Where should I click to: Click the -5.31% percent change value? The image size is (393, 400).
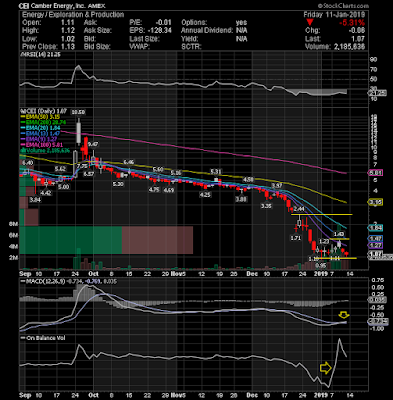pos(351,23)
